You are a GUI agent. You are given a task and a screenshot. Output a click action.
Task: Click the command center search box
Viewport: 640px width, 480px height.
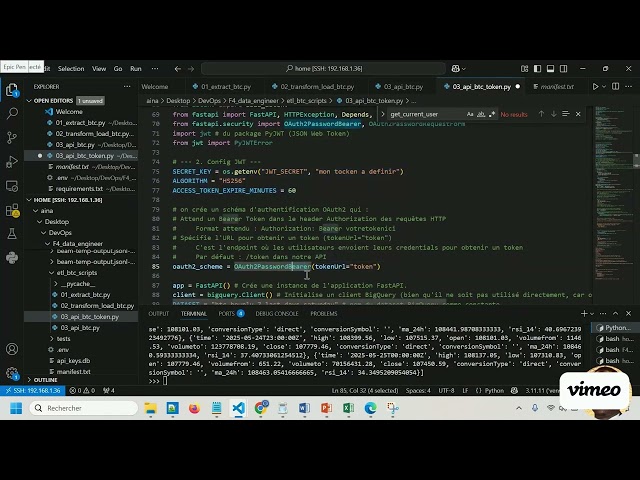[x=323, y=69]
